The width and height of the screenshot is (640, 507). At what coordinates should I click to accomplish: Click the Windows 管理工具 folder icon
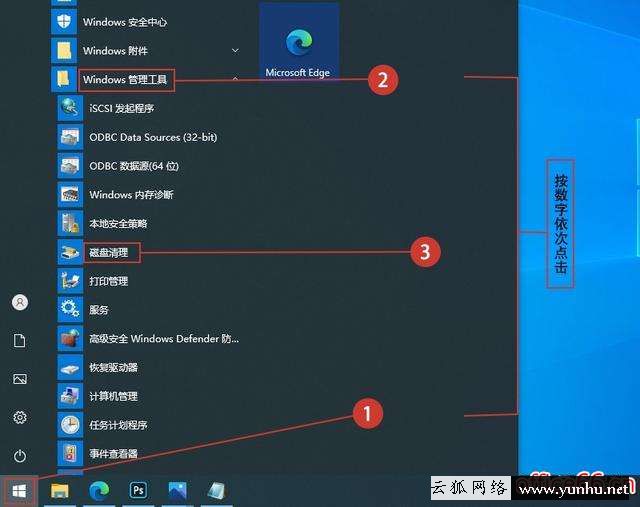coord(64,79)
